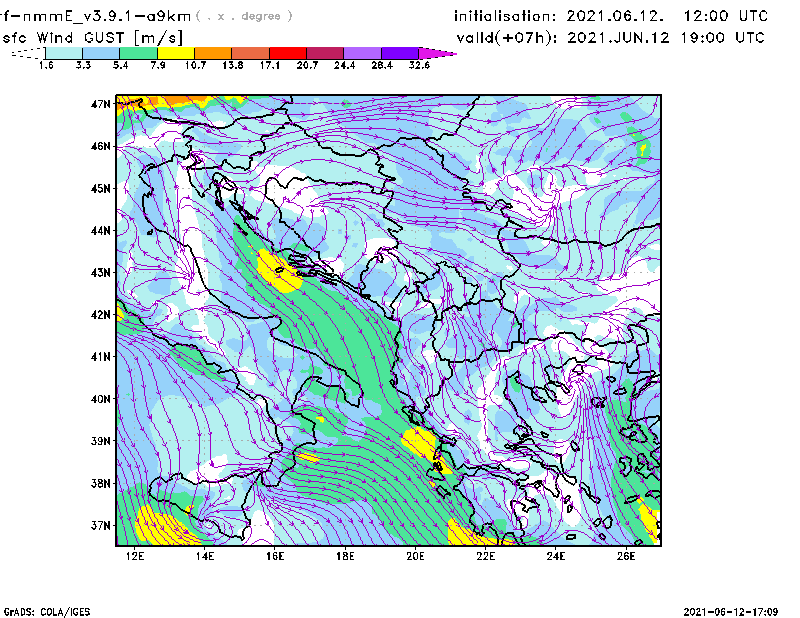Click the red 17.1–20.7 legend swatch
800x618 pixels.
point(288,53)
